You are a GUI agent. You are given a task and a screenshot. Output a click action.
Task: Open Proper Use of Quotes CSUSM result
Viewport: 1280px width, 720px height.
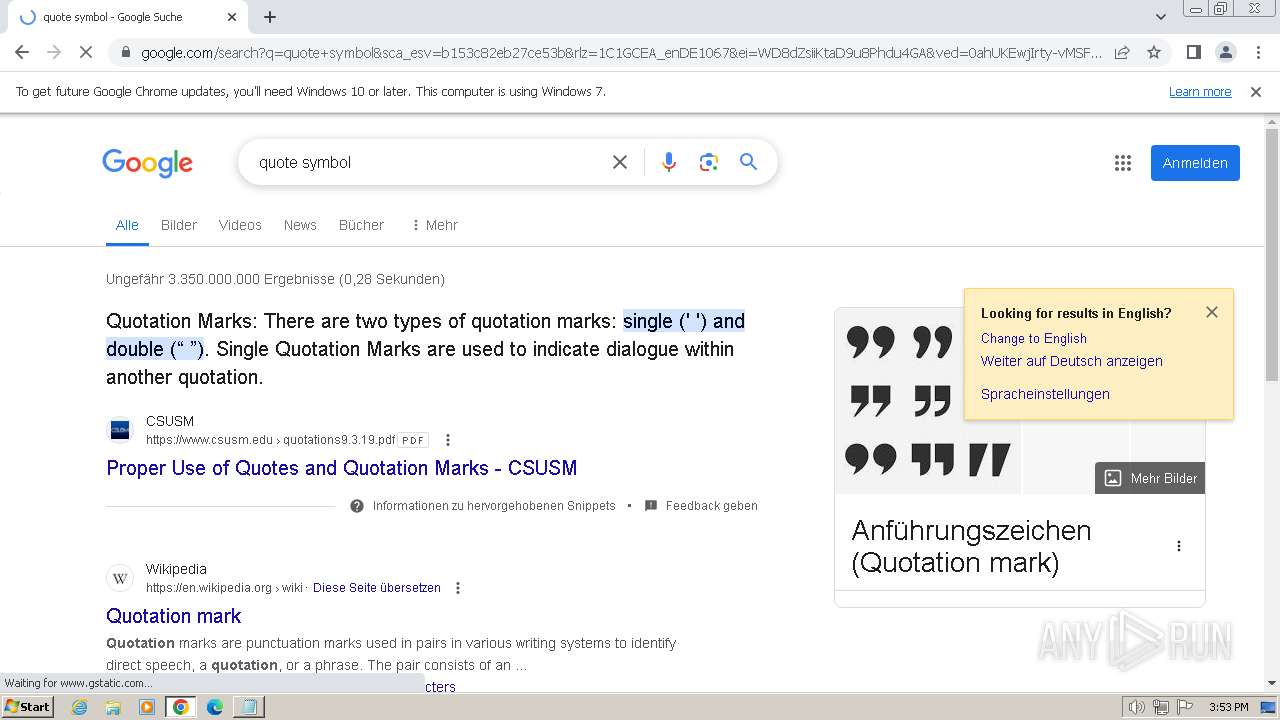click(342, 468)
